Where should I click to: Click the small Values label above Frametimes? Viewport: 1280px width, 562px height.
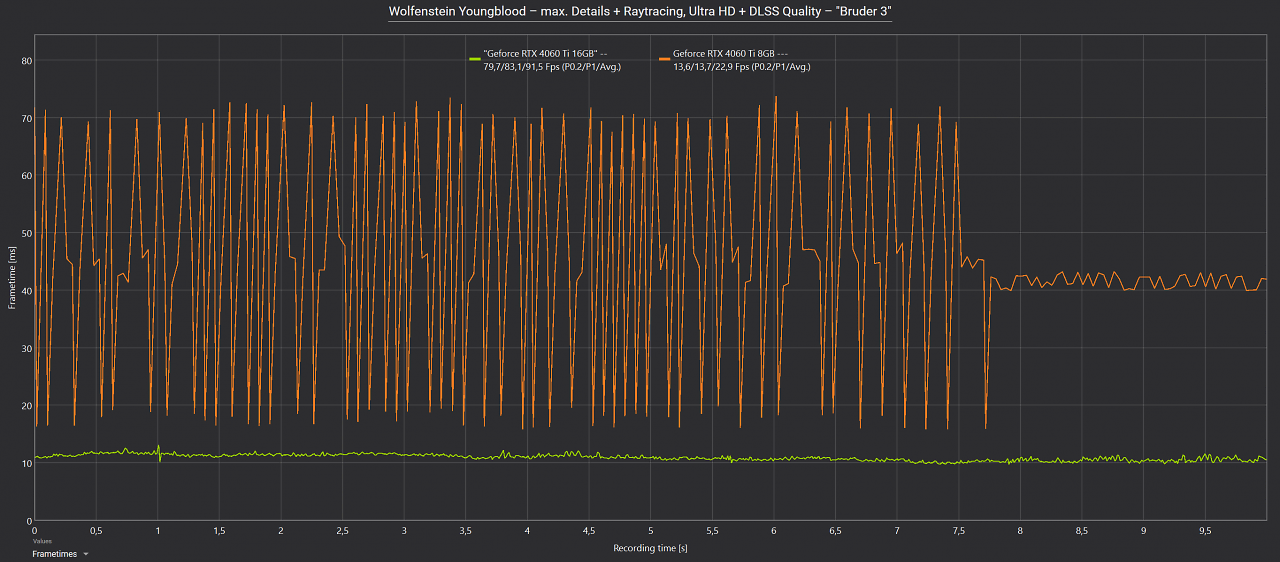click(x=41, y=541)
